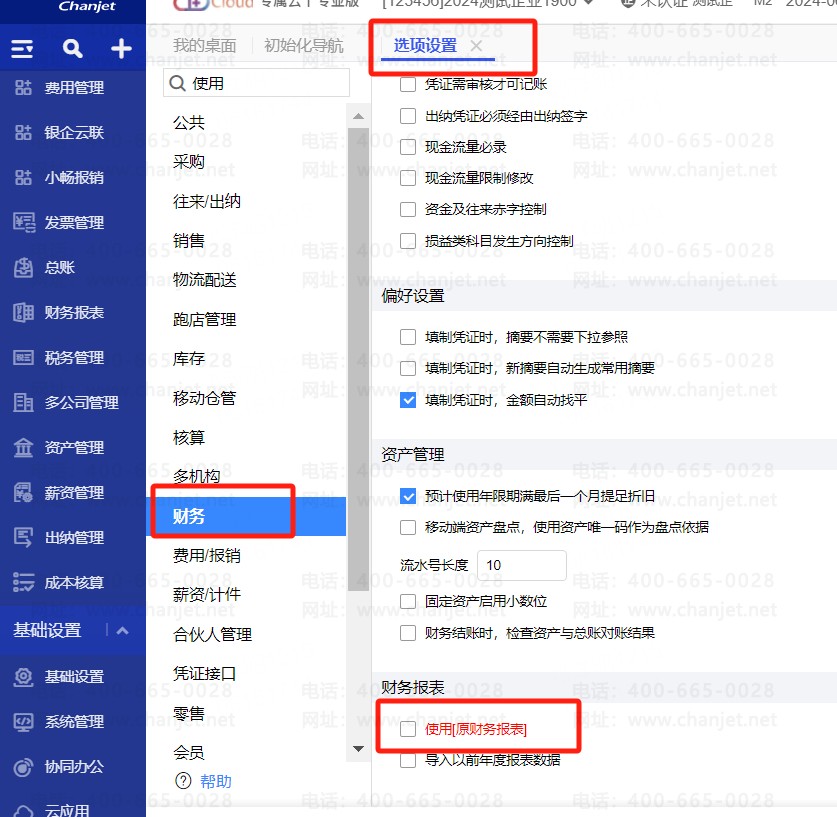Open 总账 general ledger icon
Viewport: 837px width, 817px height.
pos(23,267)
